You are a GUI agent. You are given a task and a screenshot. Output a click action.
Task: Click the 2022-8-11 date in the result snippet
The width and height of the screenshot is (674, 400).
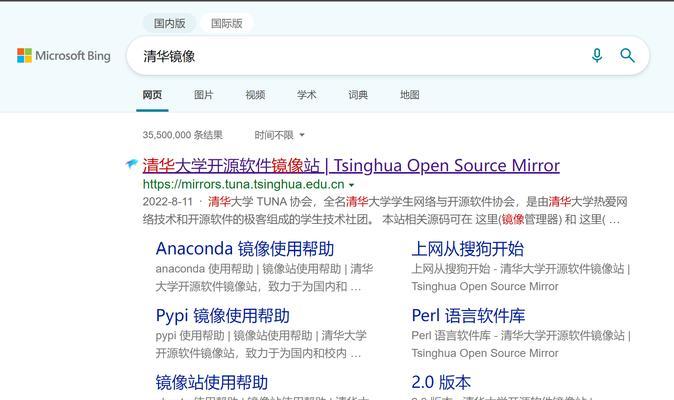(168, 202)
